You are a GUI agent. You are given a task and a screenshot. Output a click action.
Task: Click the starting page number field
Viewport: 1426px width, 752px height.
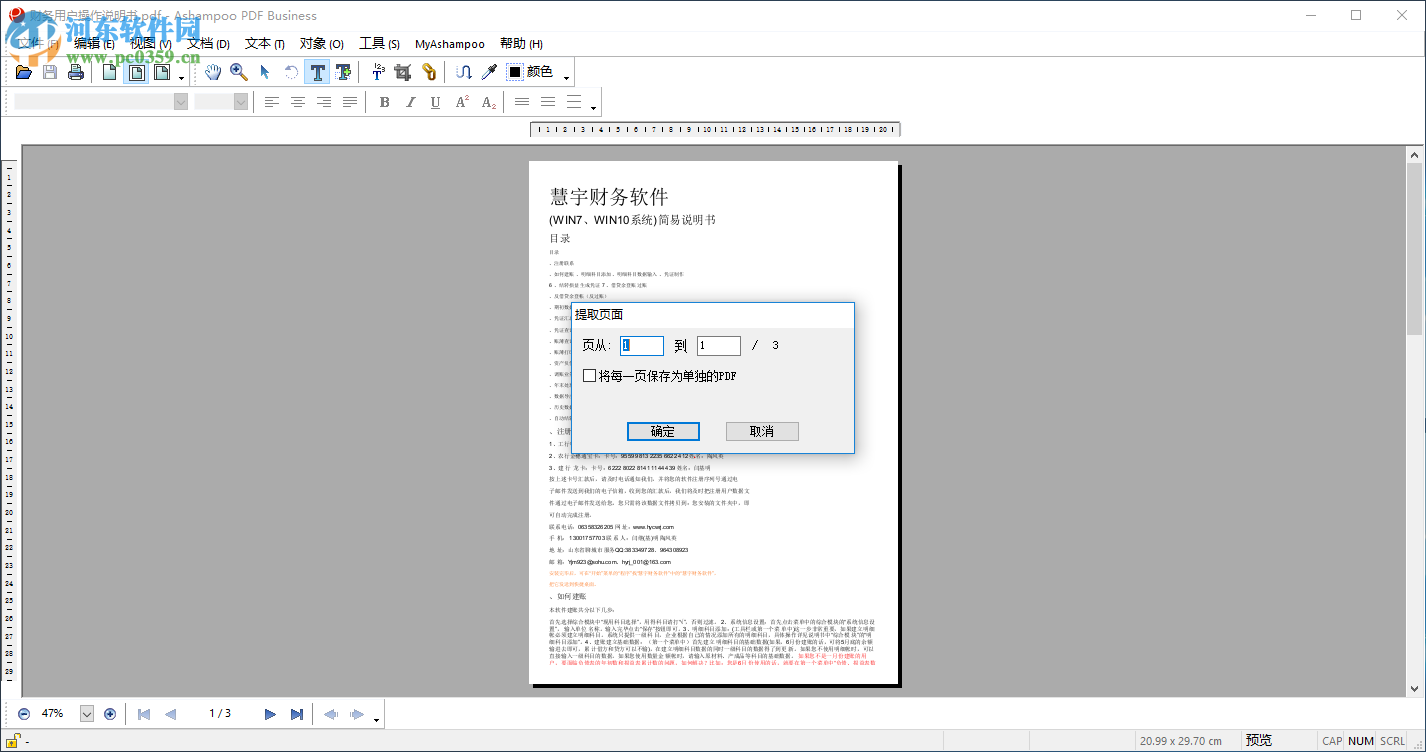(x=641, y=345)
